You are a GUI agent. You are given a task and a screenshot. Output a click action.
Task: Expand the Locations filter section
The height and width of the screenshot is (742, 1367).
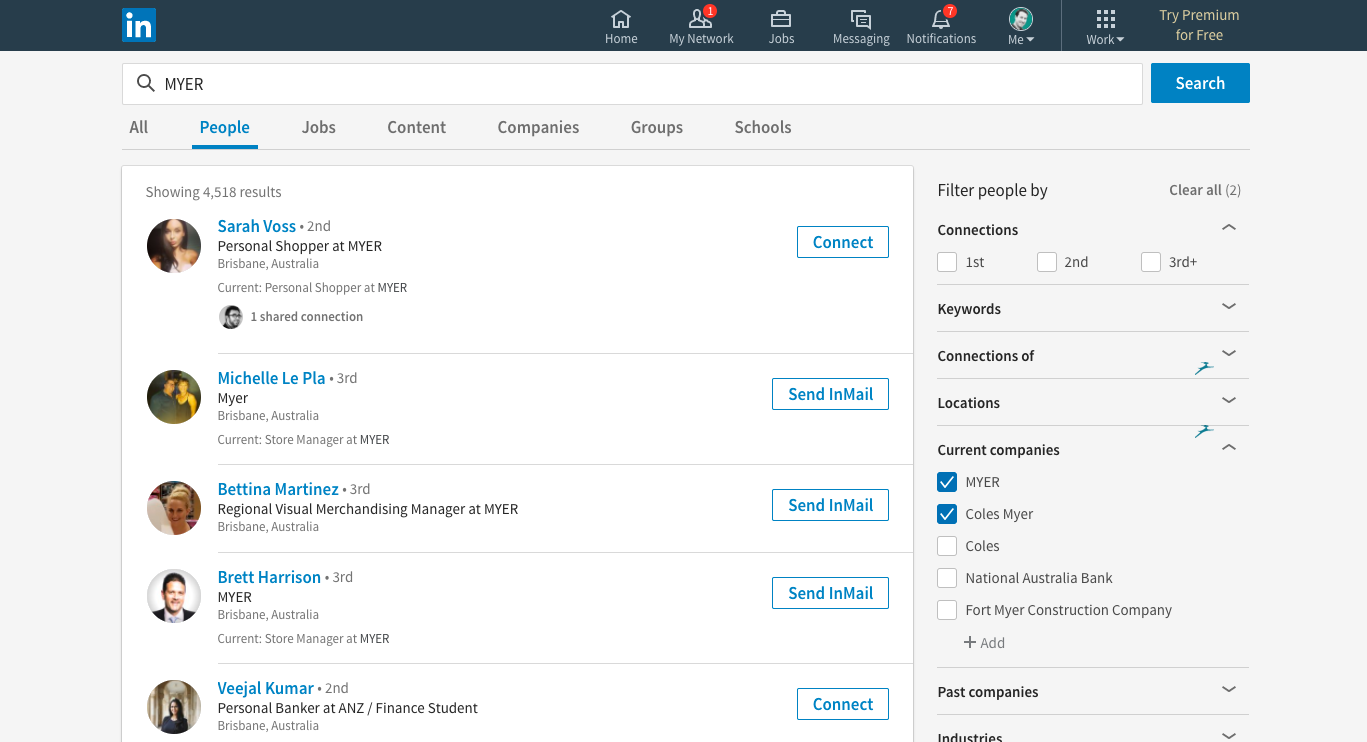[x=1229, y=401]
